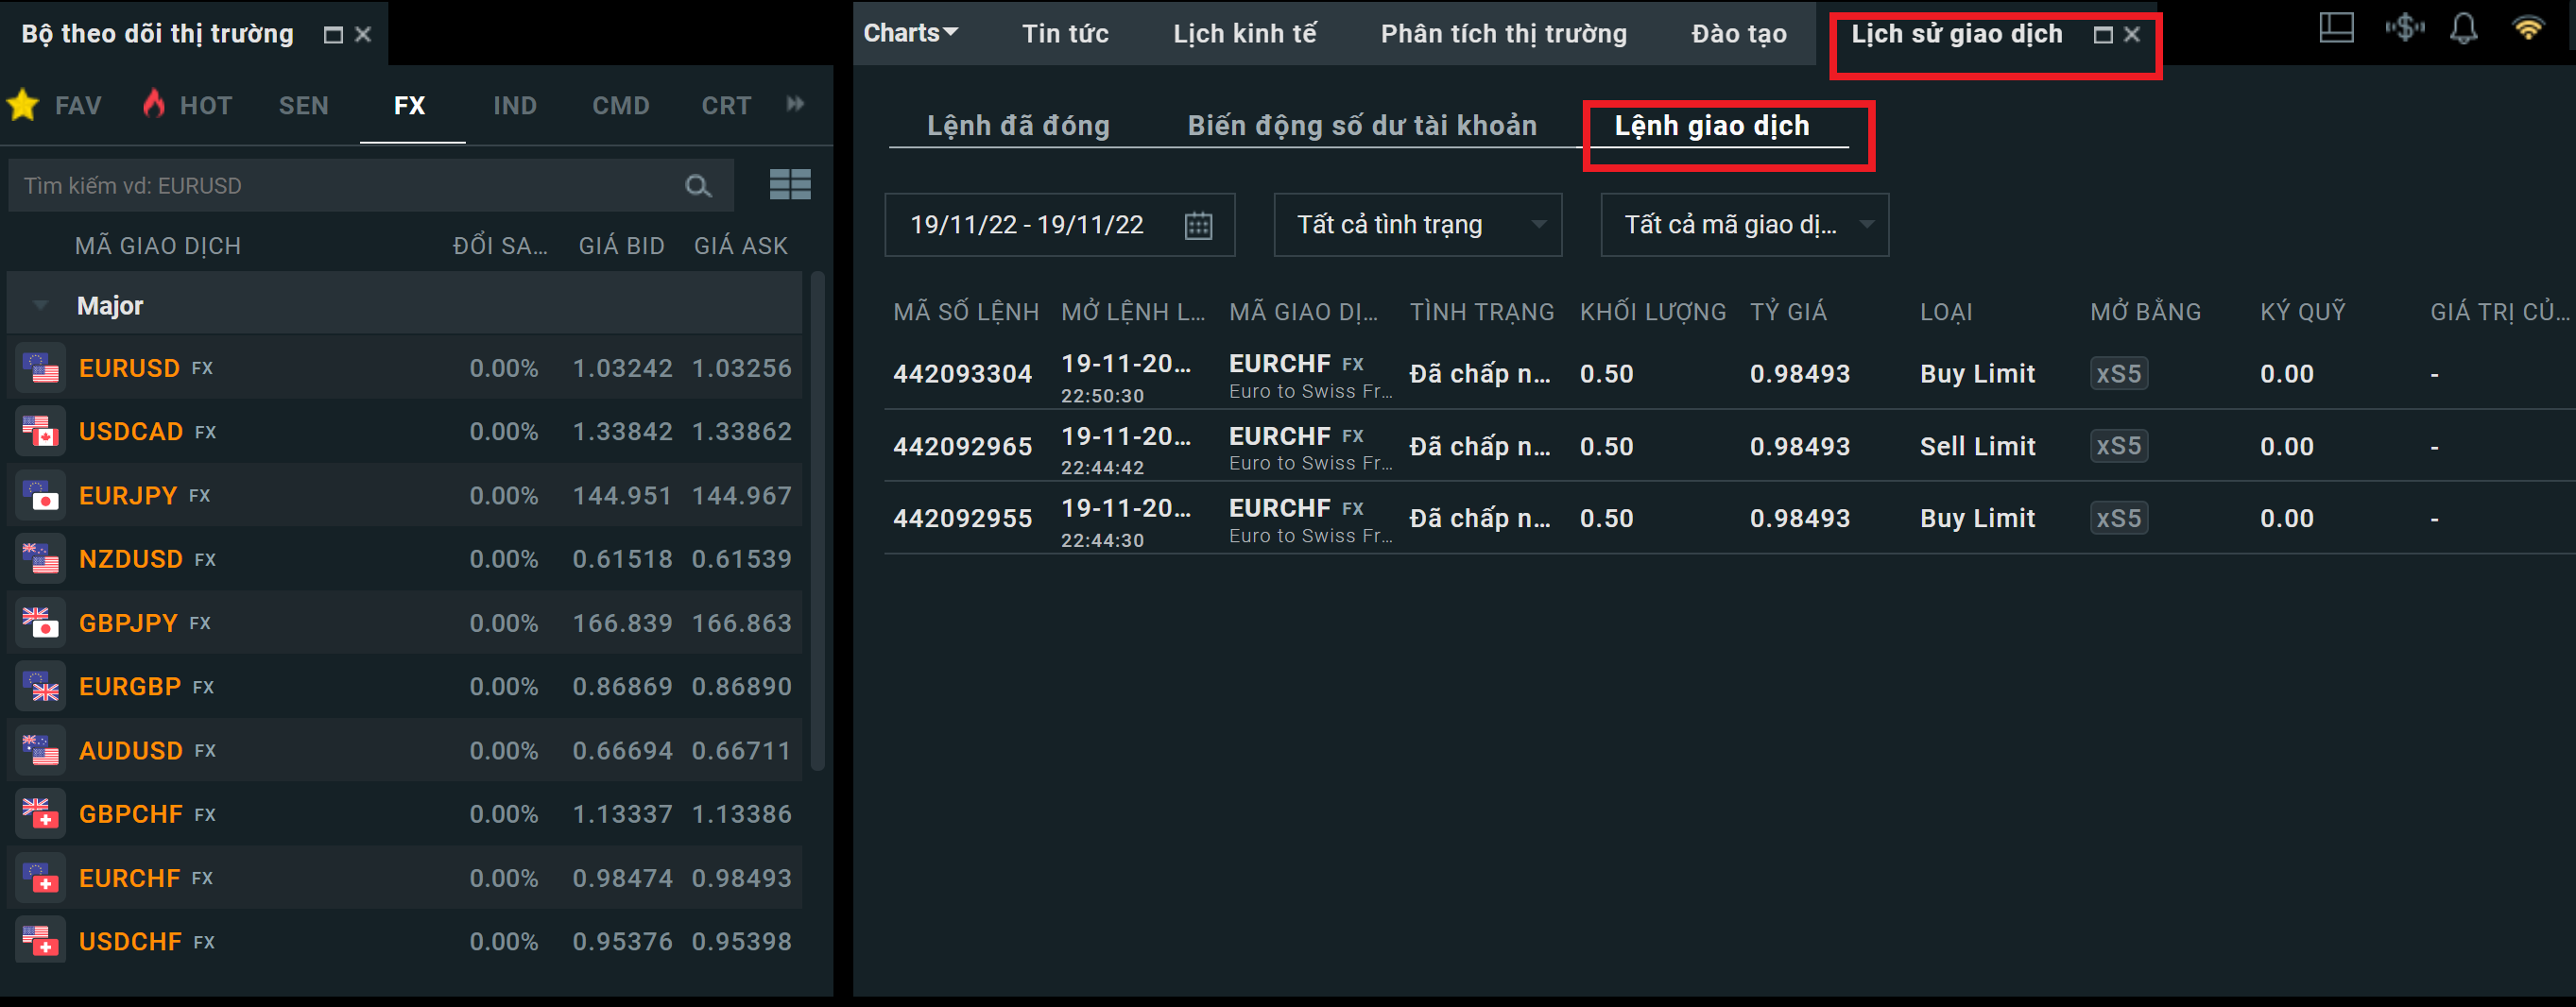Select the CMD category tab
The image size is (2576, 1007).
(621, 105)
